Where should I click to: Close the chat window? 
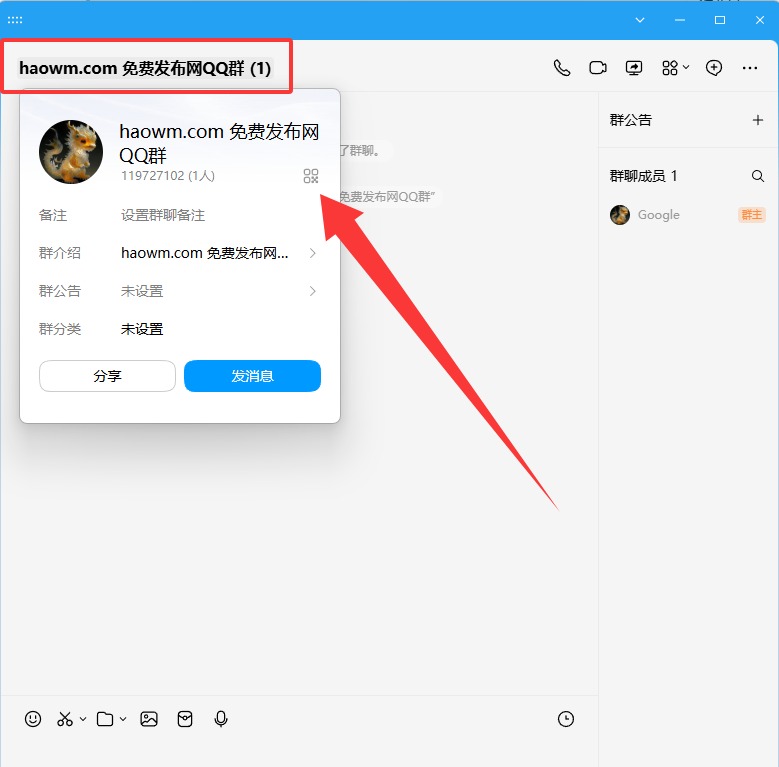pos(760,20)
